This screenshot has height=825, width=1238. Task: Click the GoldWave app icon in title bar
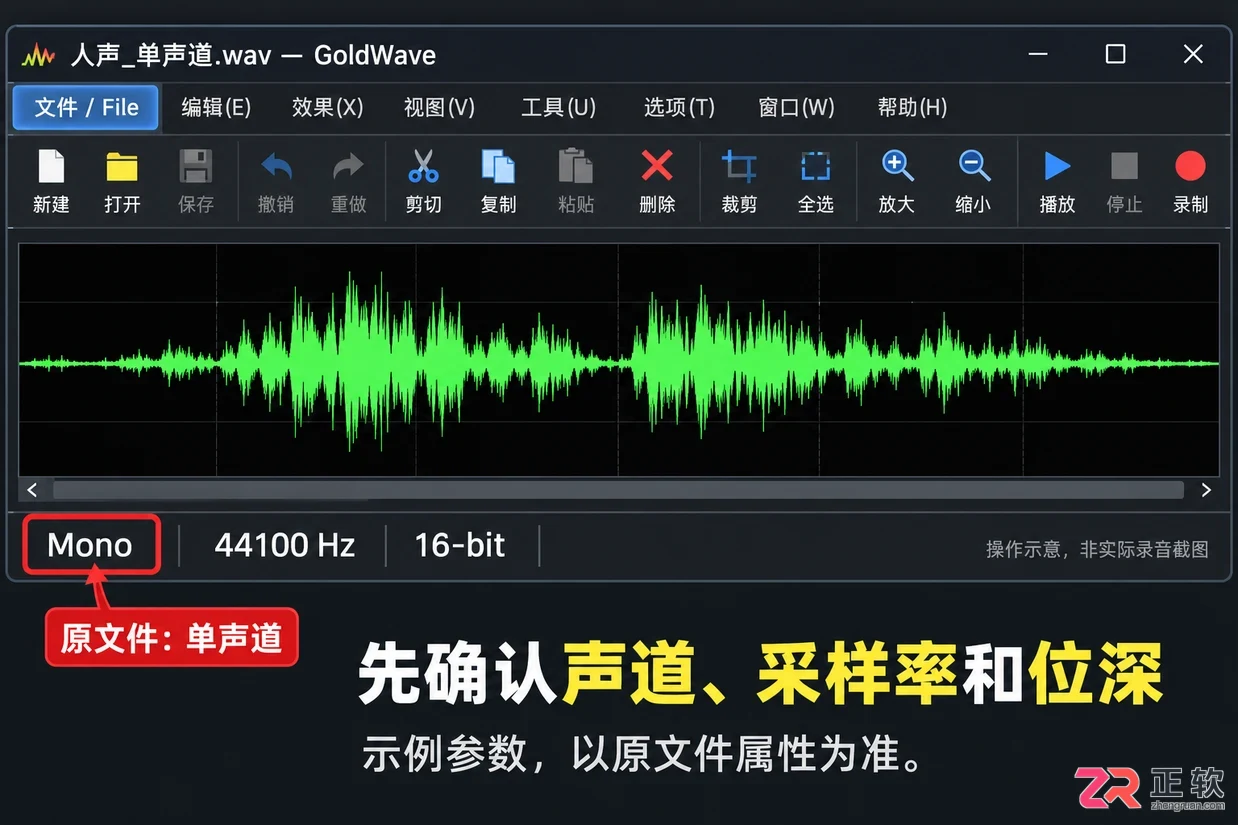coord(39,54)
